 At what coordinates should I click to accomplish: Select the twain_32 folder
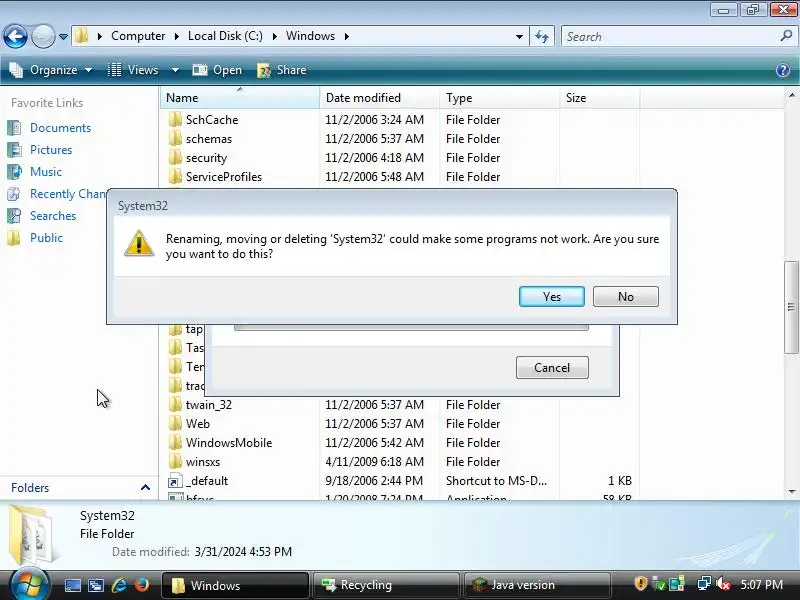click(x=209, y=405)
